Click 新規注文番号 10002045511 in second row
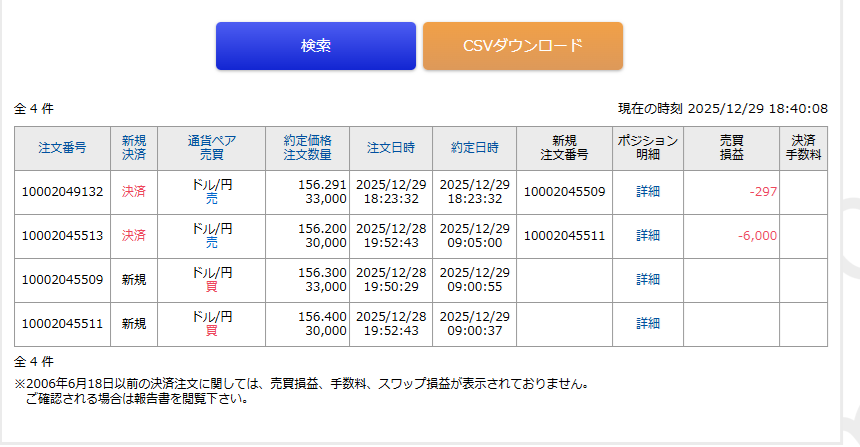Image resolution: width=860 pixels, height=447 pixels. (564, 236)
